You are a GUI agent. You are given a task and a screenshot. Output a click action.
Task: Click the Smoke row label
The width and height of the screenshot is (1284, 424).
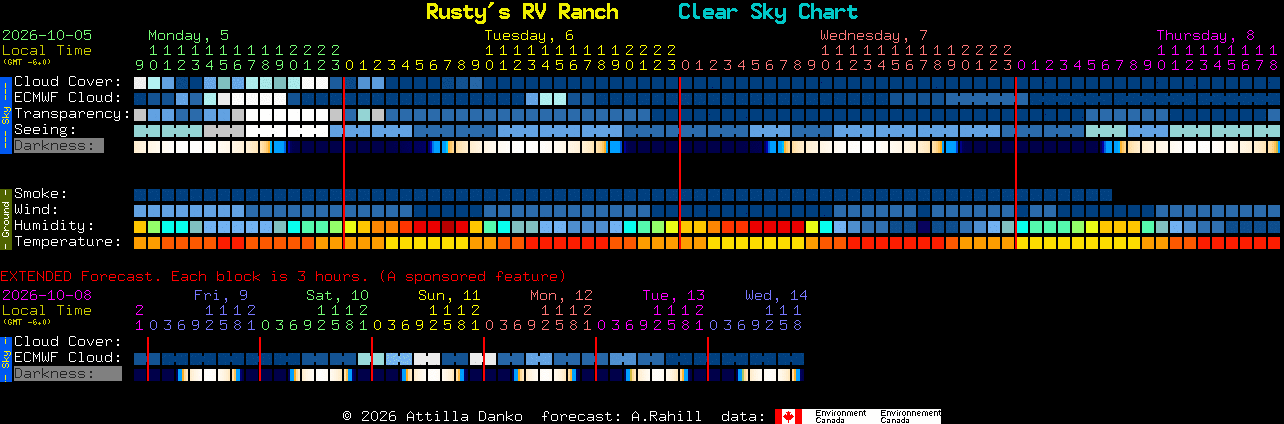point(41,194)
